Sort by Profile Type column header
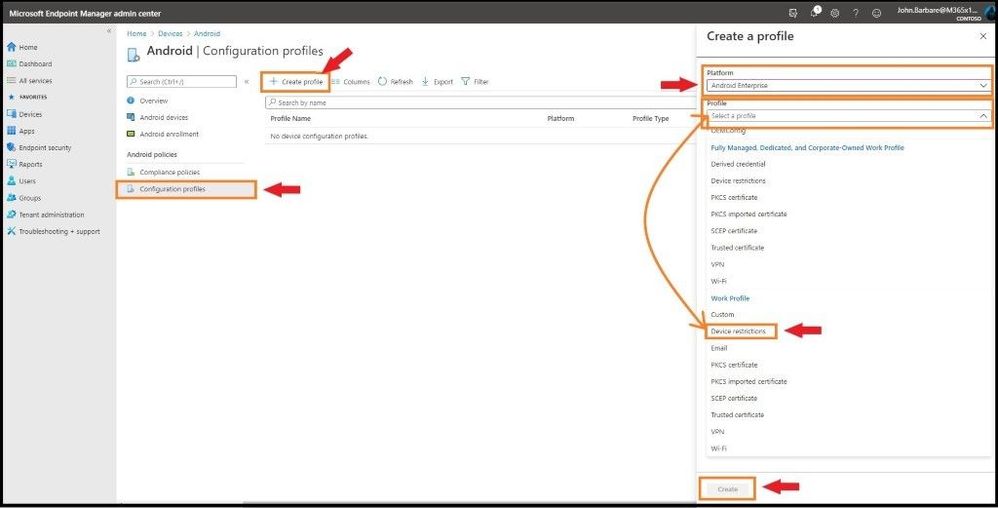This screenshot has height=508, width=998. [x=650, y=118]
